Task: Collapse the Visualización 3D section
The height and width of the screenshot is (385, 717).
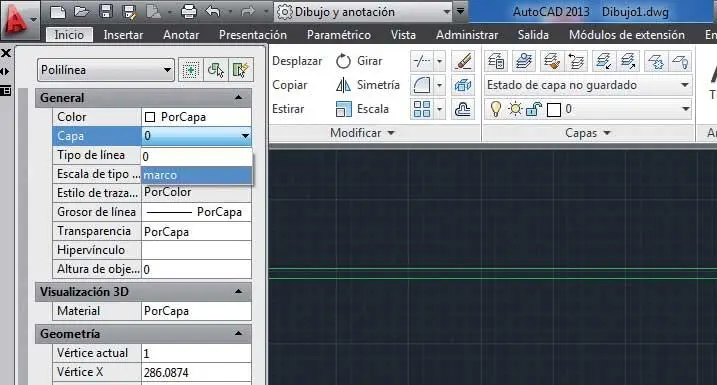Action: pyautogui.click(x=238, y=291)
